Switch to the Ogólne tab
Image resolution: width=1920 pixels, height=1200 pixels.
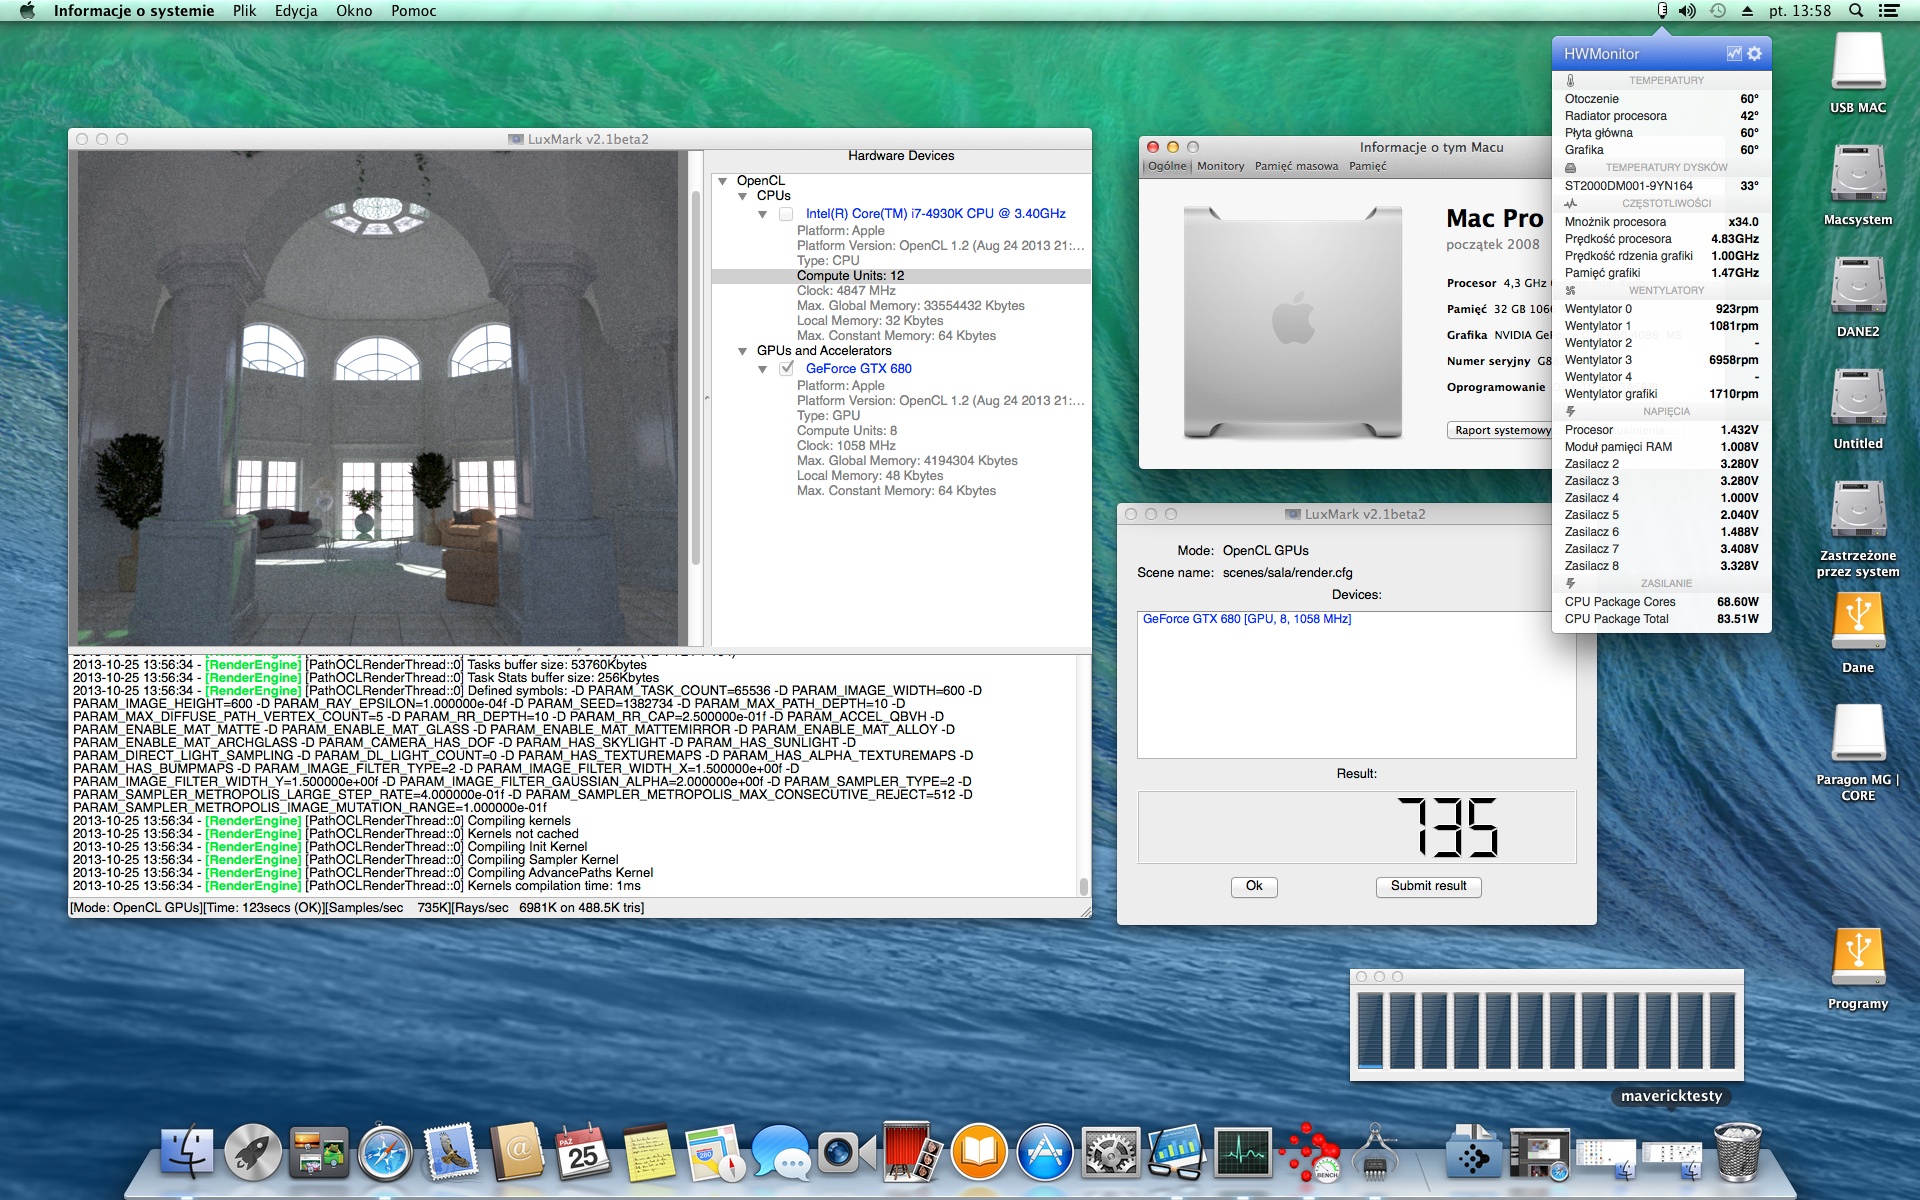click(1167, 166)
